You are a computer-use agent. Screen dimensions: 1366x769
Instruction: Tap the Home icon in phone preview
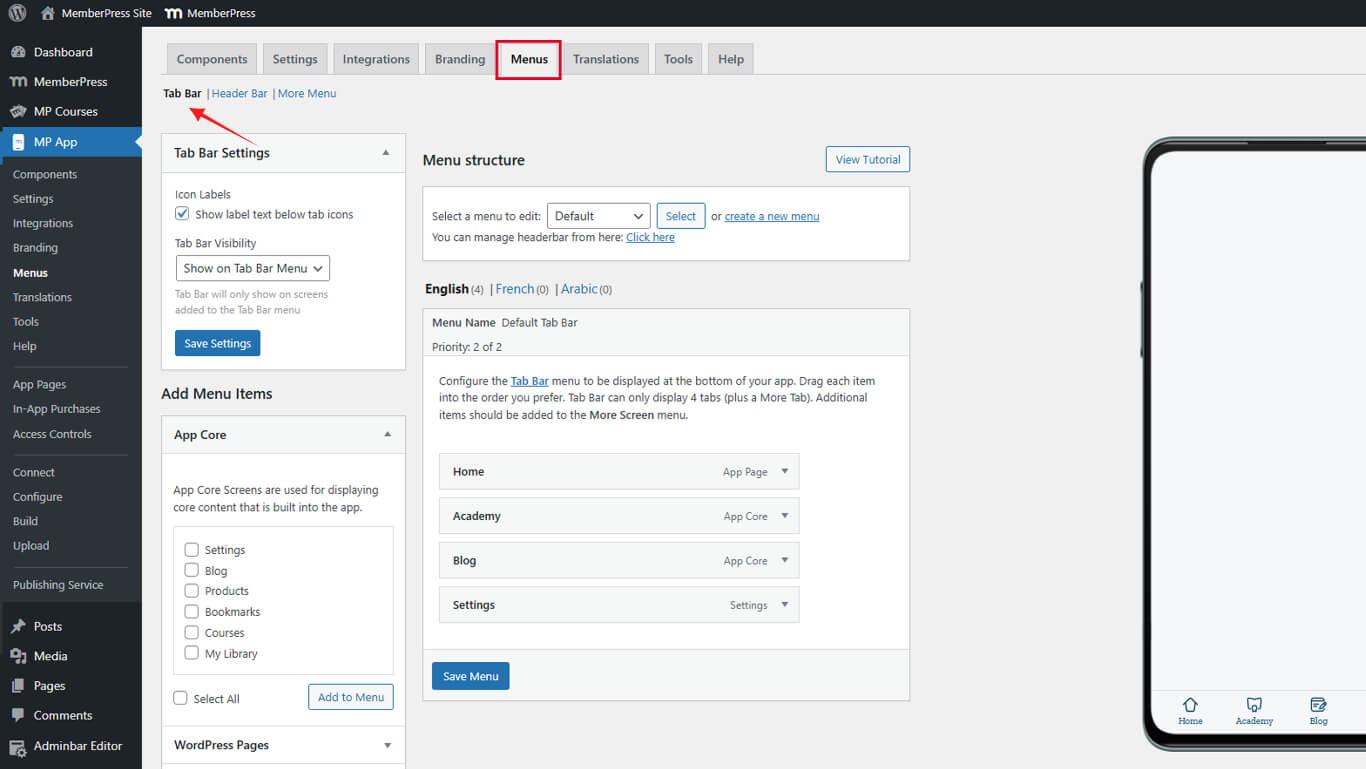(1190, 705)
